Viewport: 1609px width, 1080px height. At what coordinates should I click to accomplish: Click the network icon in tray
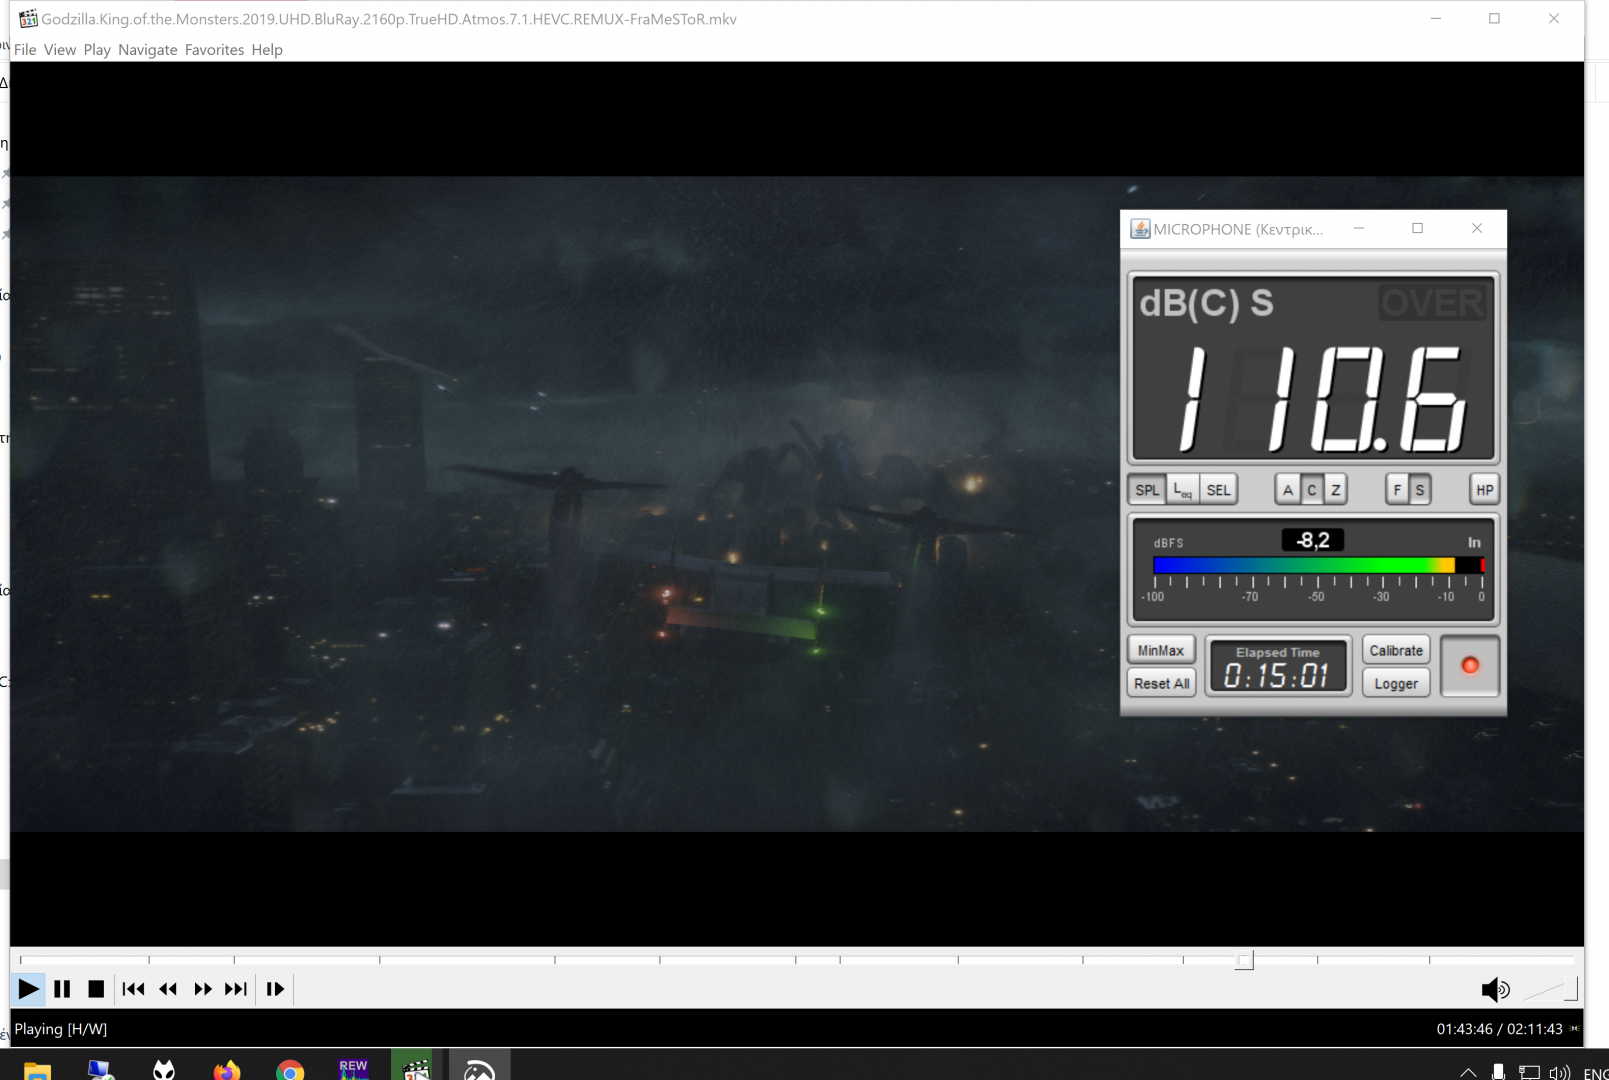[x=1529, y=1072]
